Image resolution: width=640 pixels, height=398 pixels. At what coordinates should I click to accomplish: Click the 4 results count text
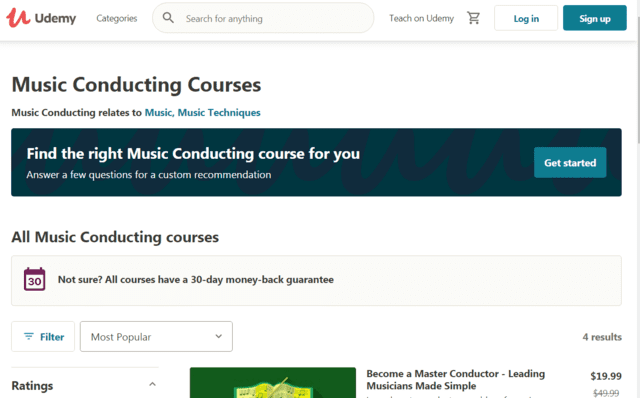602,337
